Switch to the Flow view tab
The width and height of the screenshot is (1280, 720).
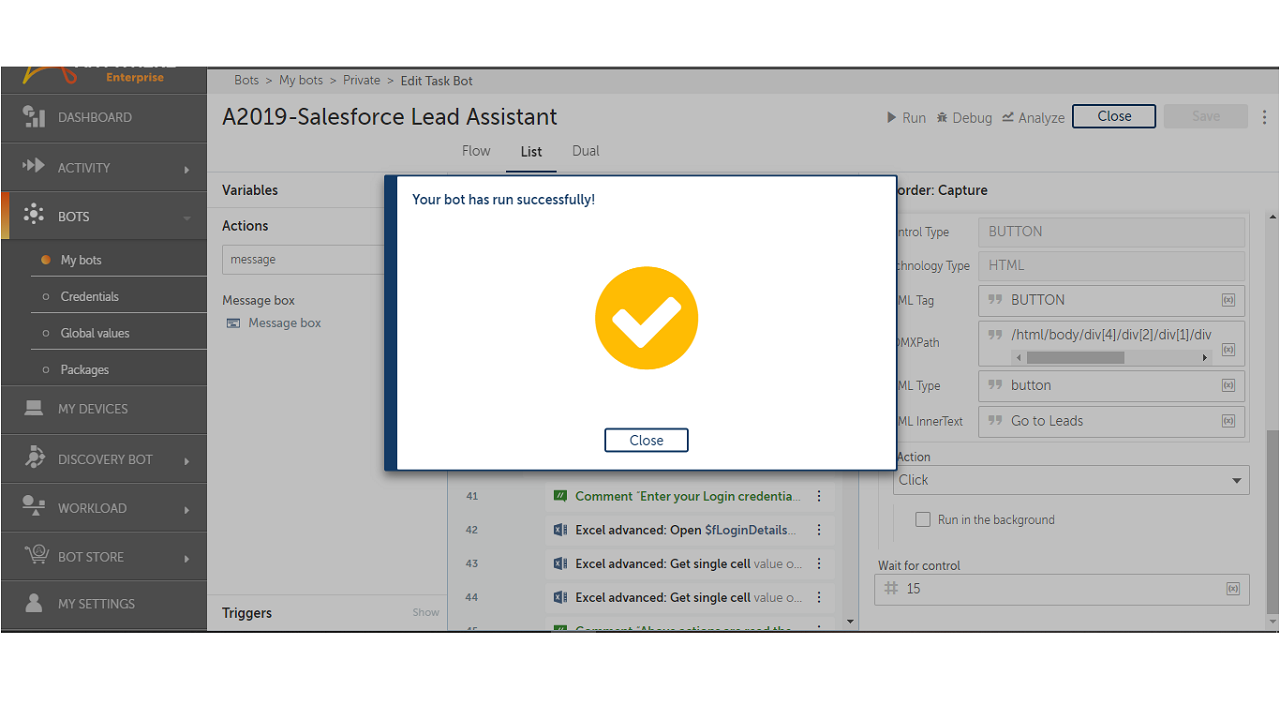point(476,151)
